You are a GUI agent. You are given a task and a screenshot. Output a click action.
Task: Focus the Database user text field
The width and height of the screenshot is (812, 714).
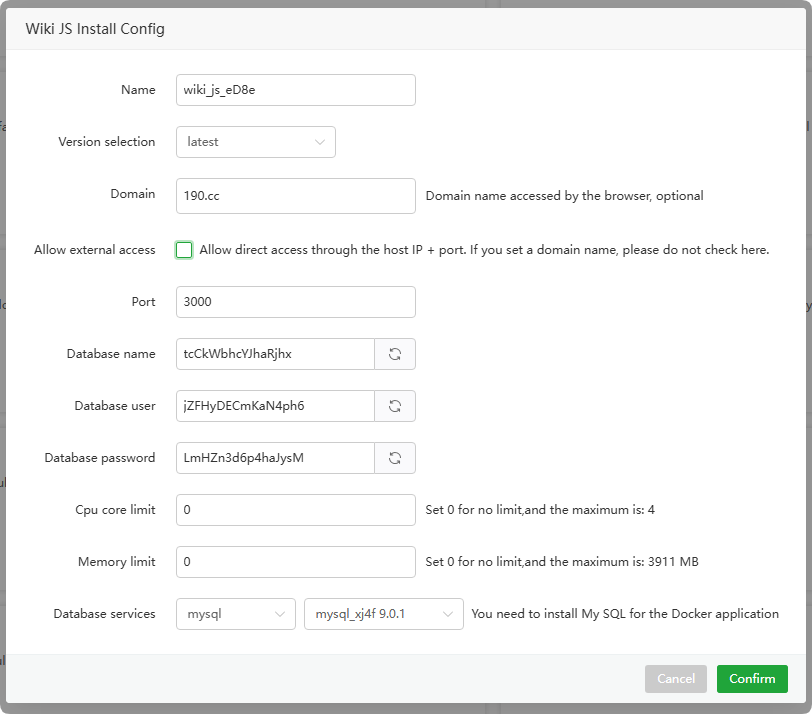click(x=275, y=406)
